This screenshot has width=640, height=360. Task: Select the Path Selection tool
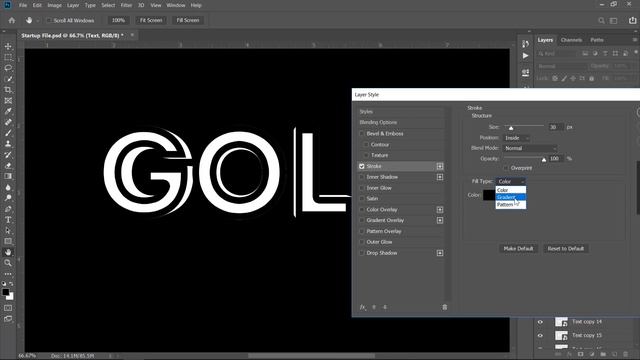[8, 231]
